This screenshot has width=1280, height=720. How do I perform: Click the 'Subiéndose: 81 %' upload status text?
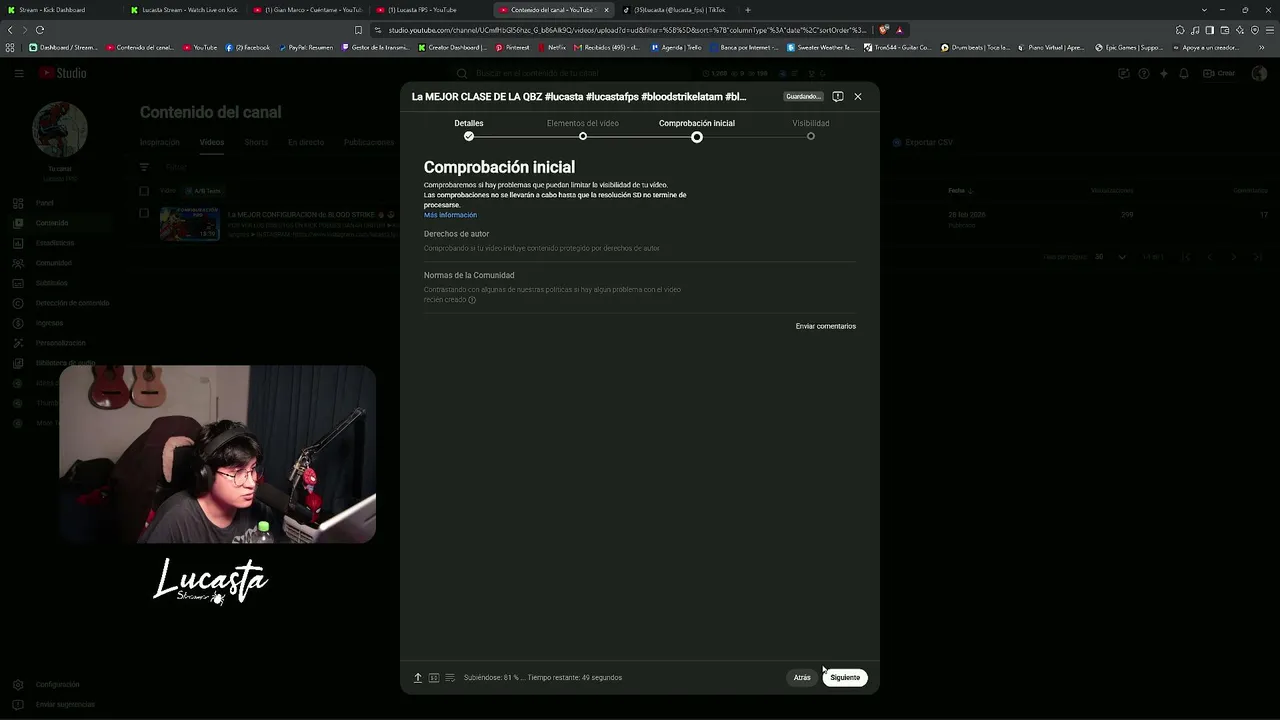(543, 677)
